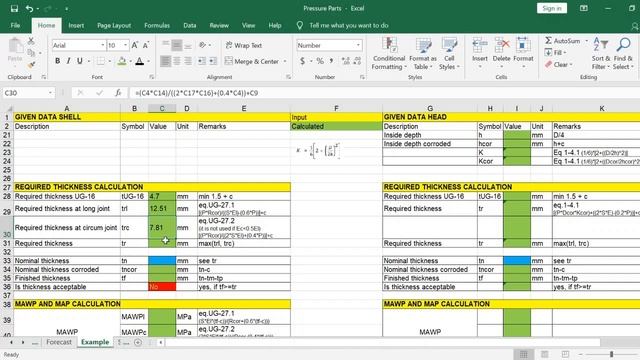Decrease decimal places

point(357,61)
